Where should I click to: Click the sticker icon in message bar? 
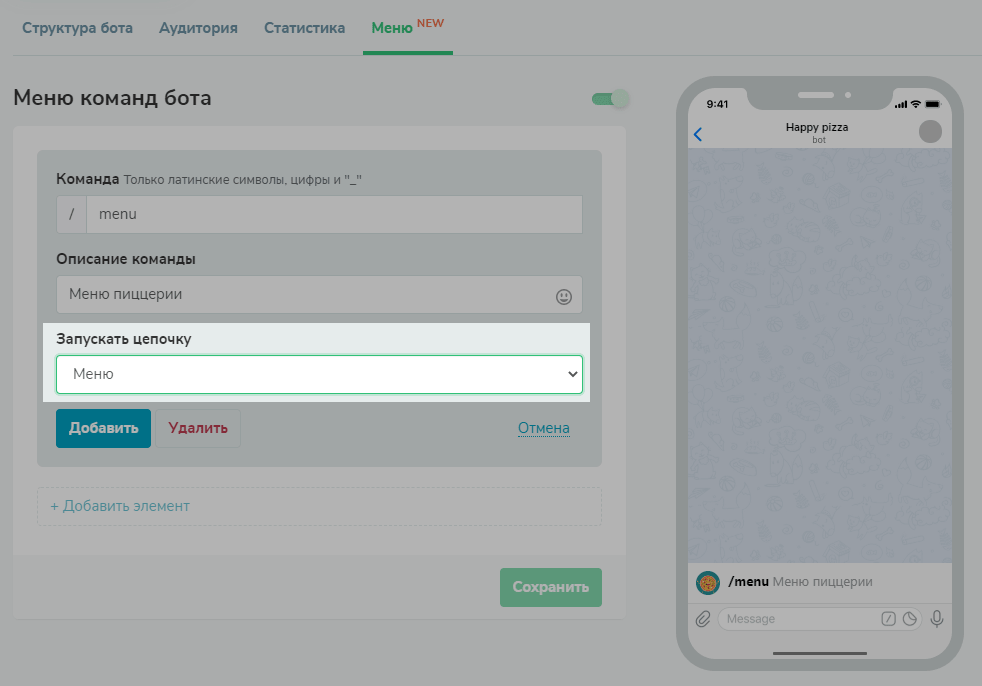(x=910, y=619)
